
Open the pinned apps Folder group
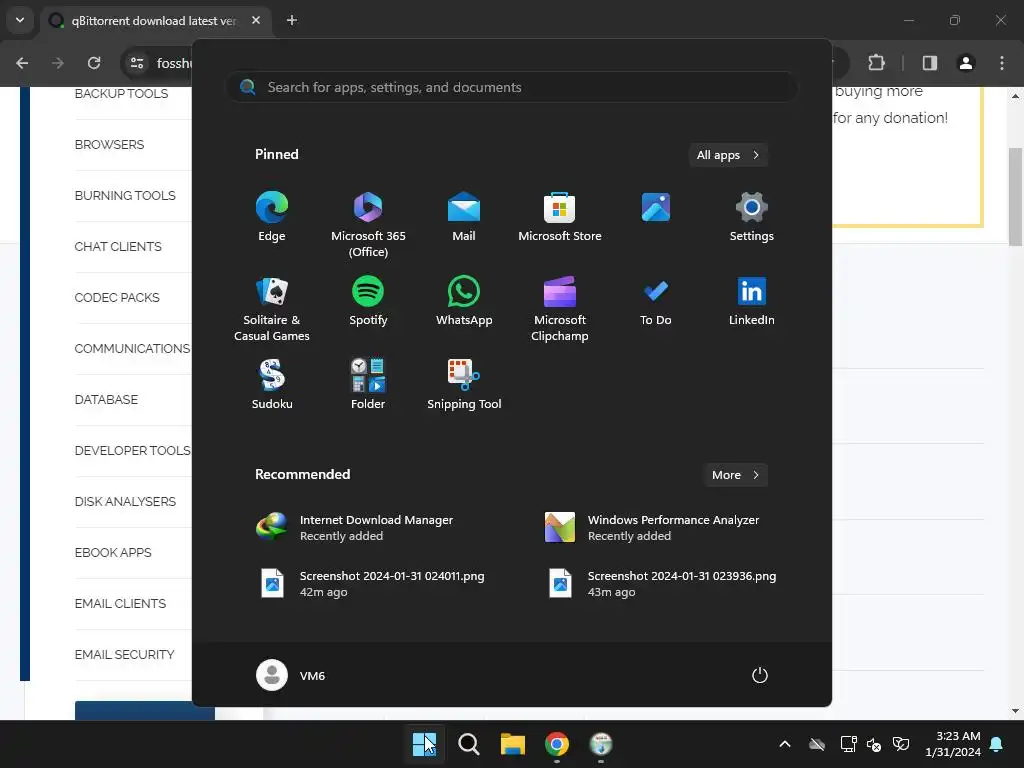tap(368, 384)
